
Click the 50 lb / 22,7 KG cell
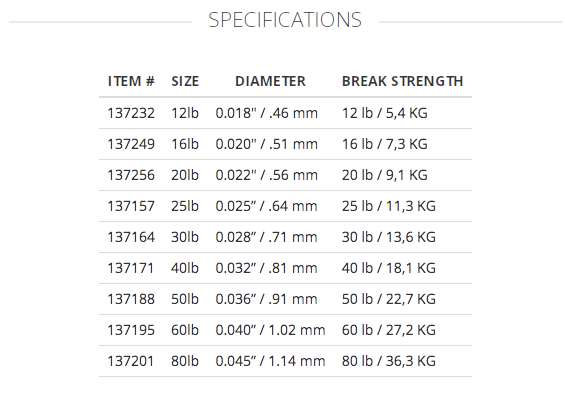coord(389,299)
